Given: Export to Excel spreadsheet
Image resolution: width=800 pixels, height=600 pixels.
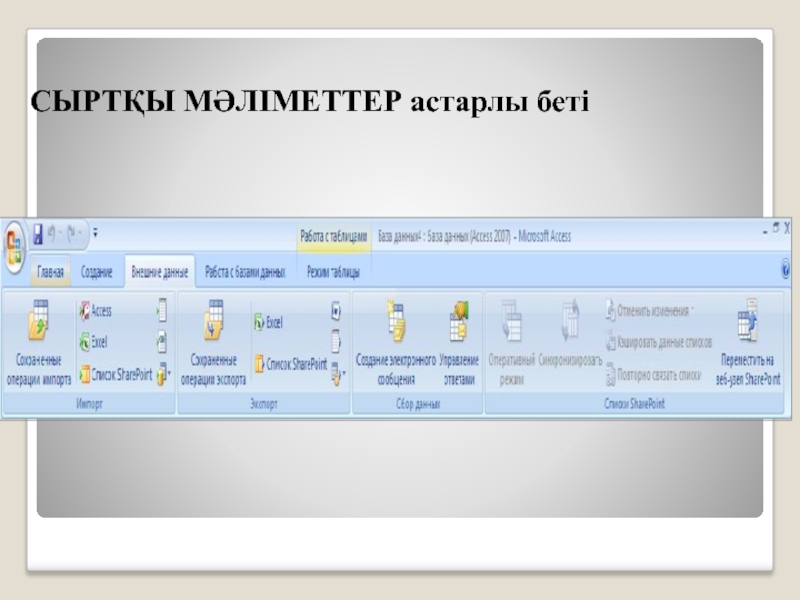Looking at the screenshot, I should (x=268, y=322).
